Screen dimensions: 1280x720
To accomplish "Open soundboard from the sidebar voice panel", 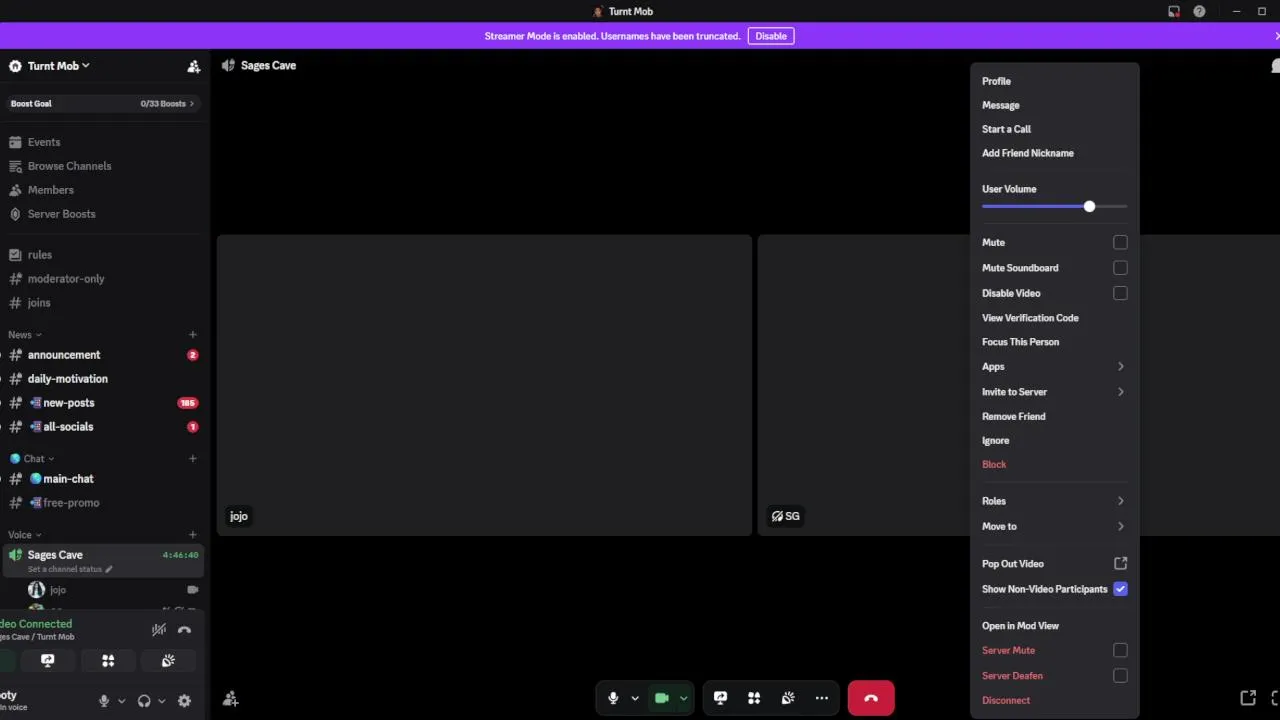I will tap(168, 660).
